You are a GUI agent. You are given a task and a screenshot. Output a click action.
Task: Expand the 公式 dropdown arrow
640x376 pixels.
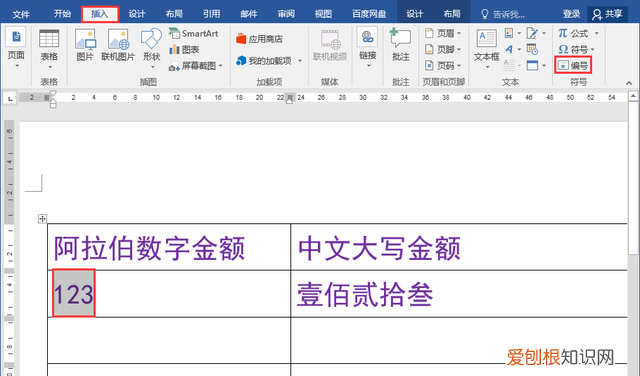[x=596, y=33]
